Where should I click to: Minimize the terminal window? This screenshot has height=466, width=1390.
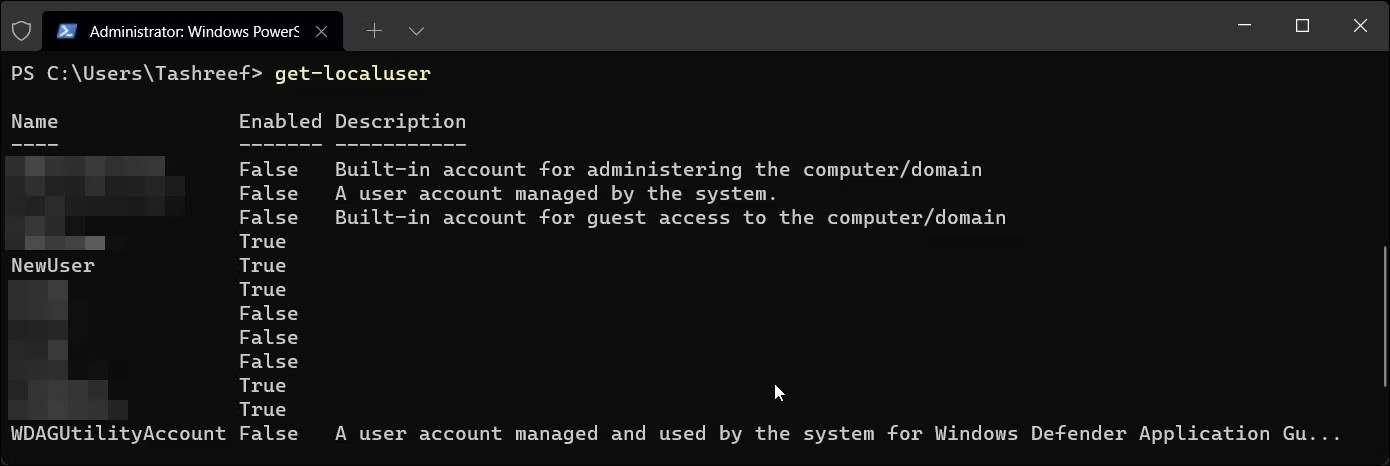[x=1243, y=26]
